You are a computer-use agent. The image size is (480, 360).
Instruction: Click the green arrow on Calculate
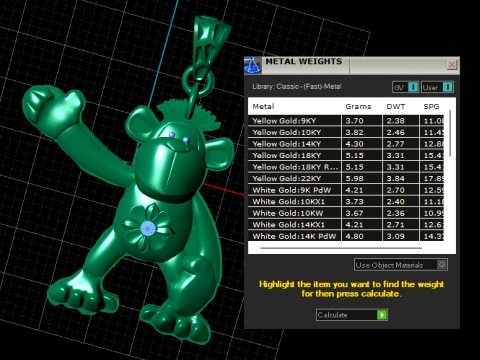pos(382,315)
